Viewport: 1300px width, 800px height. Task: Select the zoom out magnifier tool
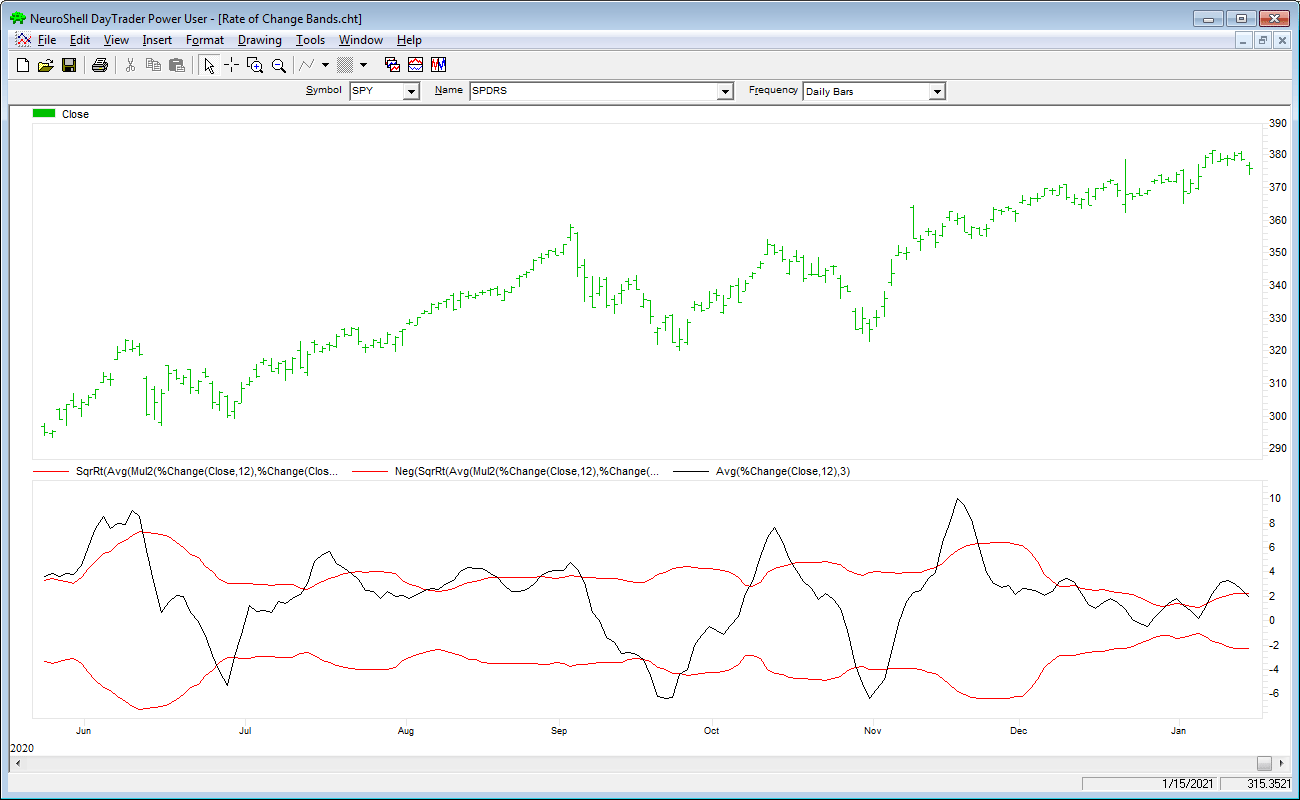coord(279,65)
